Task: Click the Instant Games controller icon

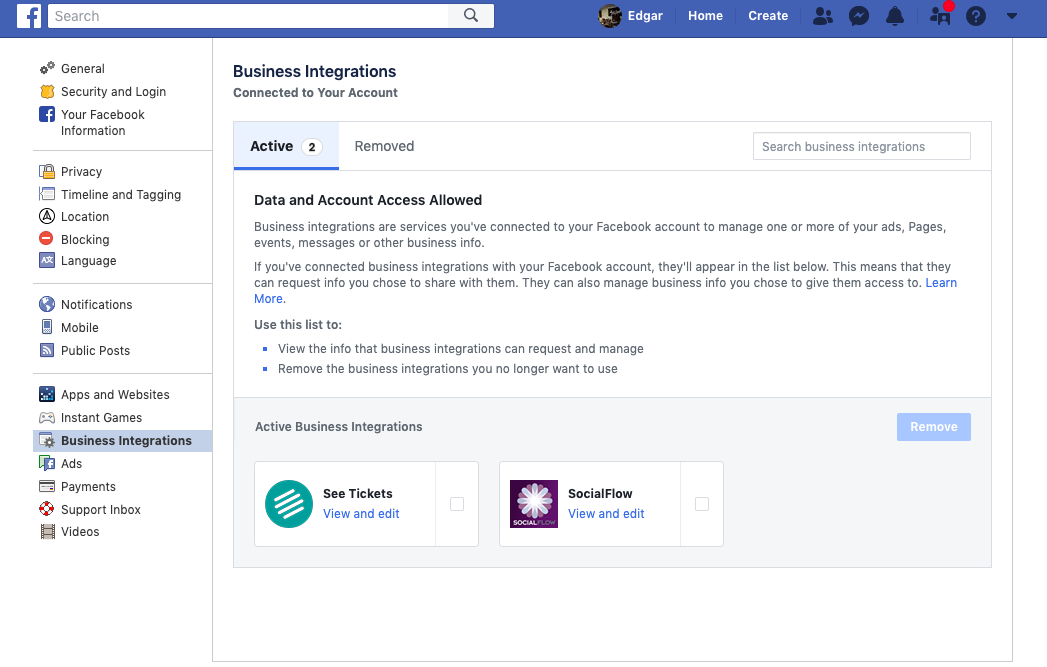Action: pyautogui.click(x=47, y=417)
